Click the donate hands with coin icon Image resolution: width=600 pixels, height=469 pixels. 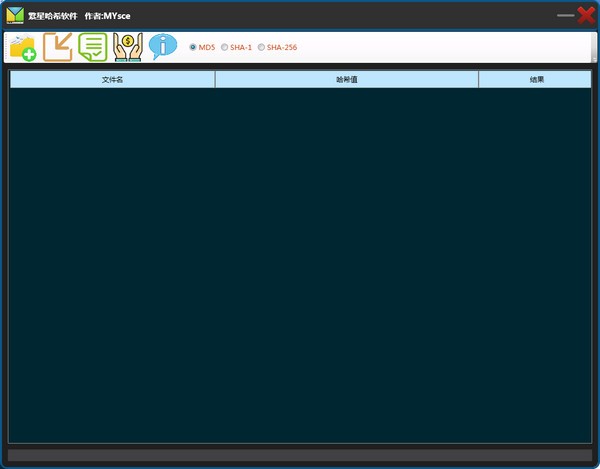click(x=128, y=47)
